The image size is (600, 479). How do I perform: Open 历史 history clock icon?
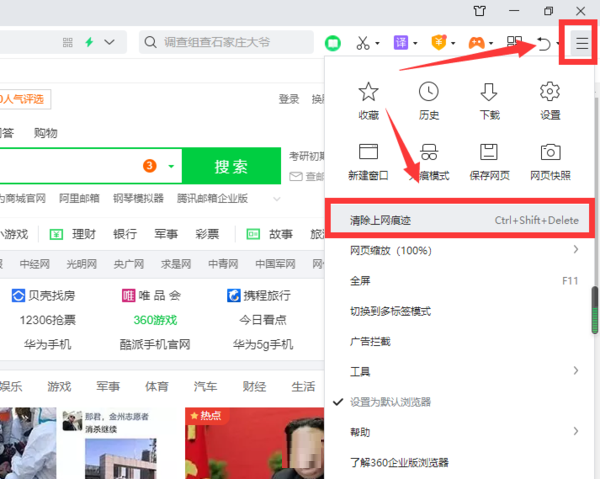tap(428, 93)
